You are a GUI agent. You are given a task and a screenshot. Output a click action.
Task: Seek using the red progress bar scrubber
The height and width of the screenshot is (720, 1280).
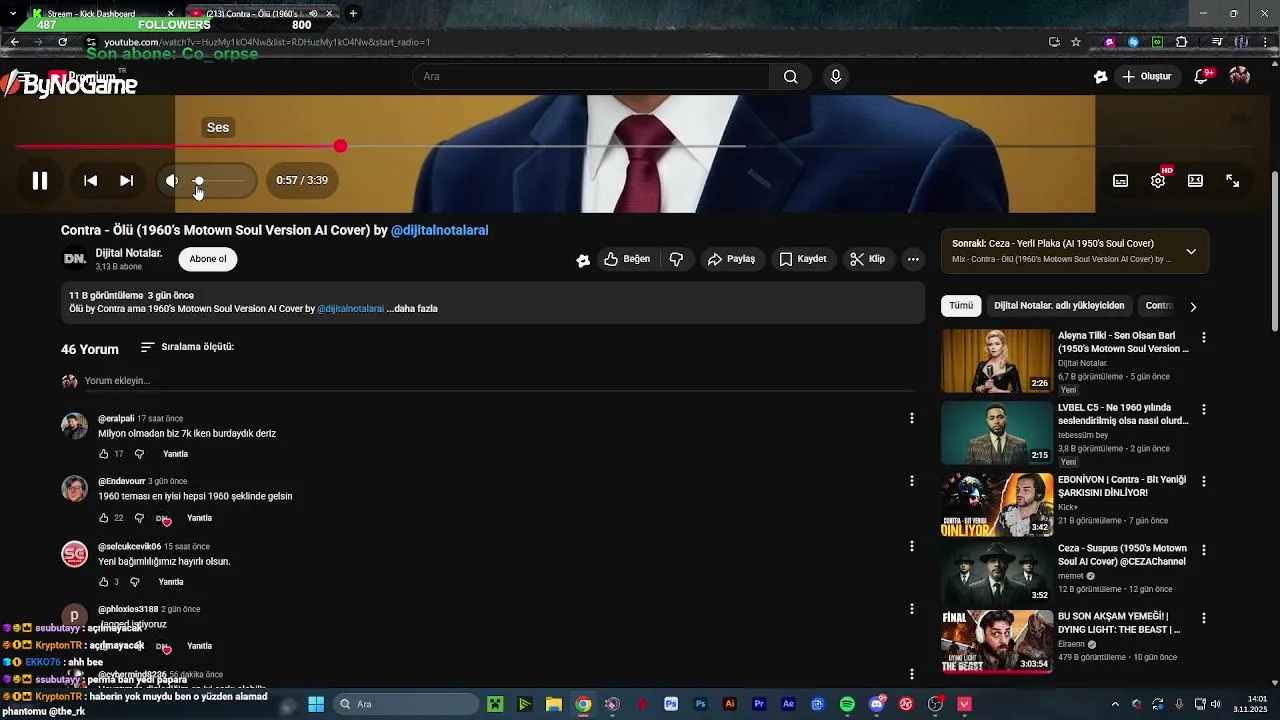point(341,146)
